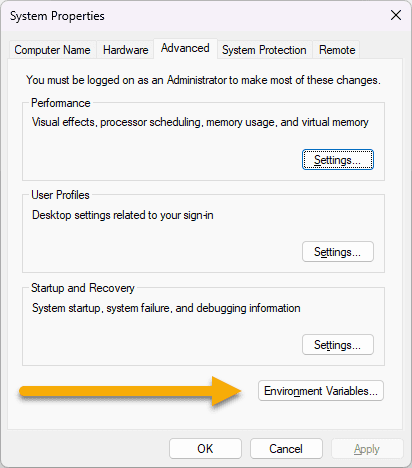Screen dimensions: 412x468
Task: Click the Administrator notice text
Action: pos(203,80)
